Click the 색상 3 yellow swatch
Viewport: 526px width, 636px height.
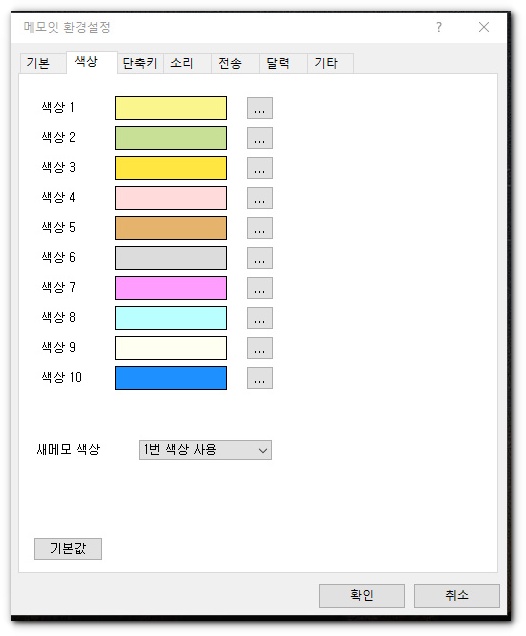click(171, 168)
